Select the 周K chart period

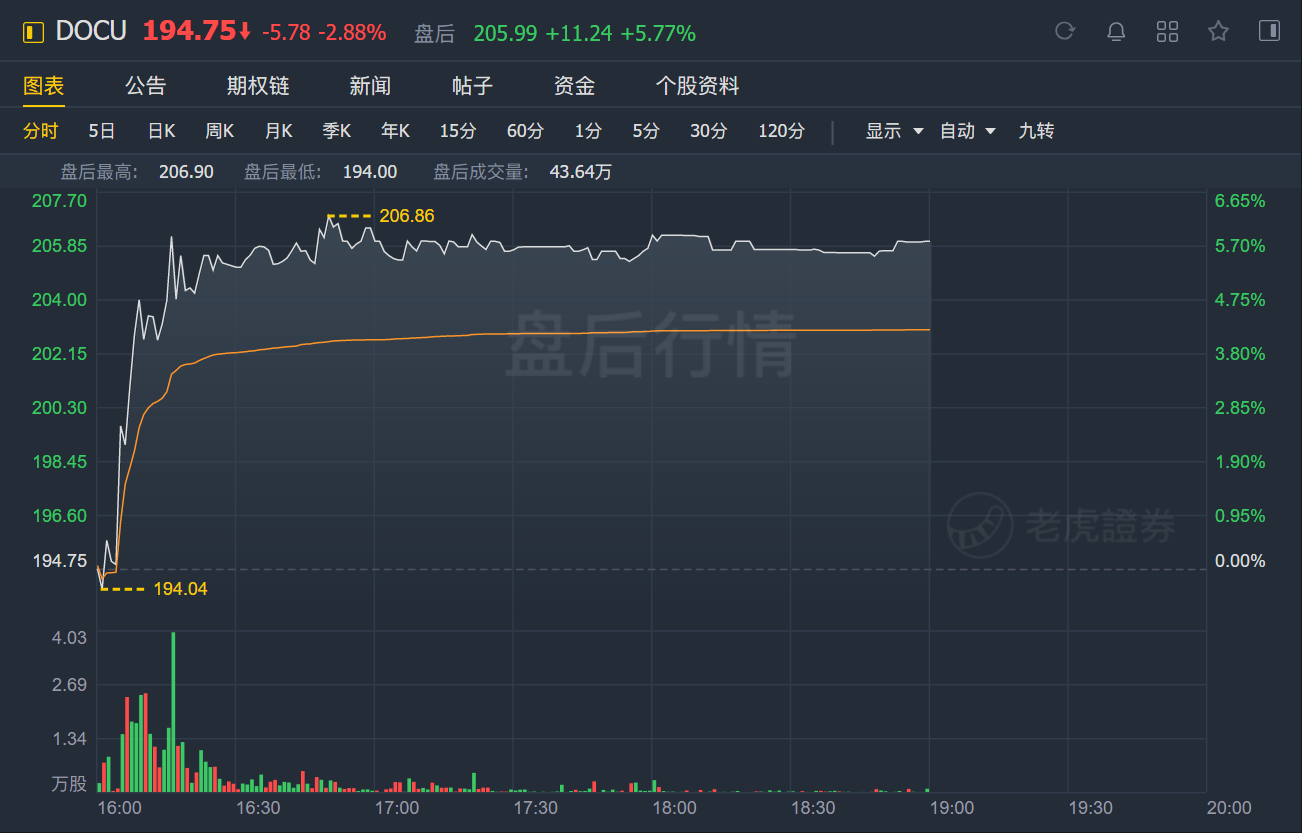coord(219,131)
